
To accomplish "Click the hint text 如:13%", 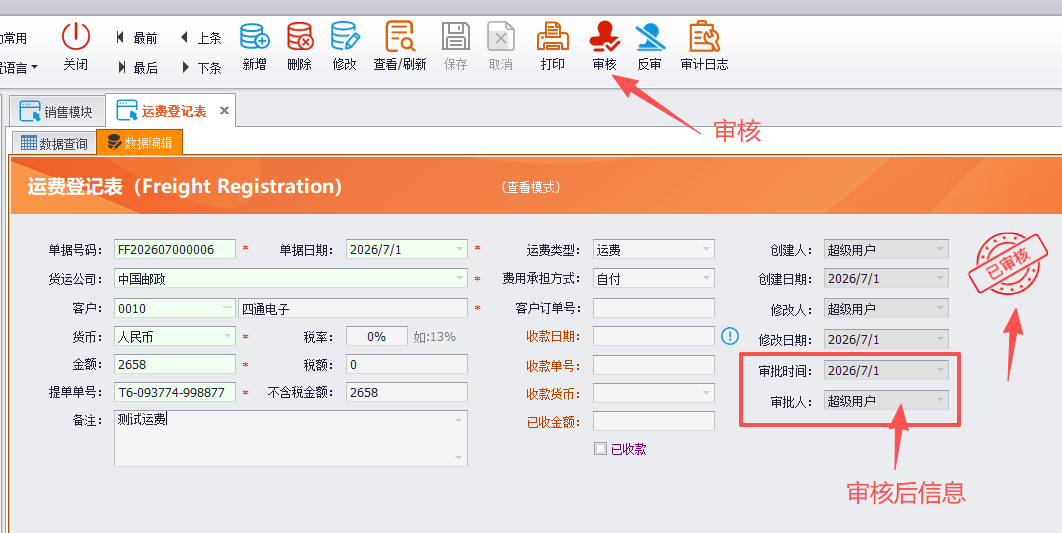I will pos(434,337).
